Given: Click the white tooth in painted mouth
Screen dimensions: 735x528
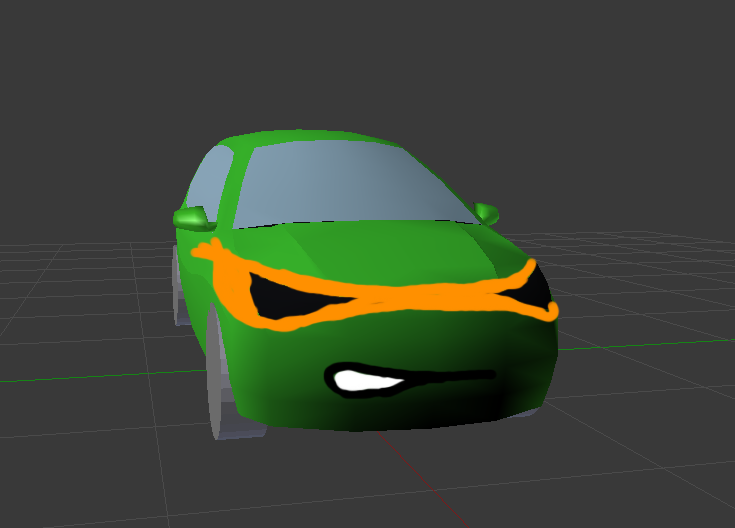Looking at the screenshot, I should 368,380.
